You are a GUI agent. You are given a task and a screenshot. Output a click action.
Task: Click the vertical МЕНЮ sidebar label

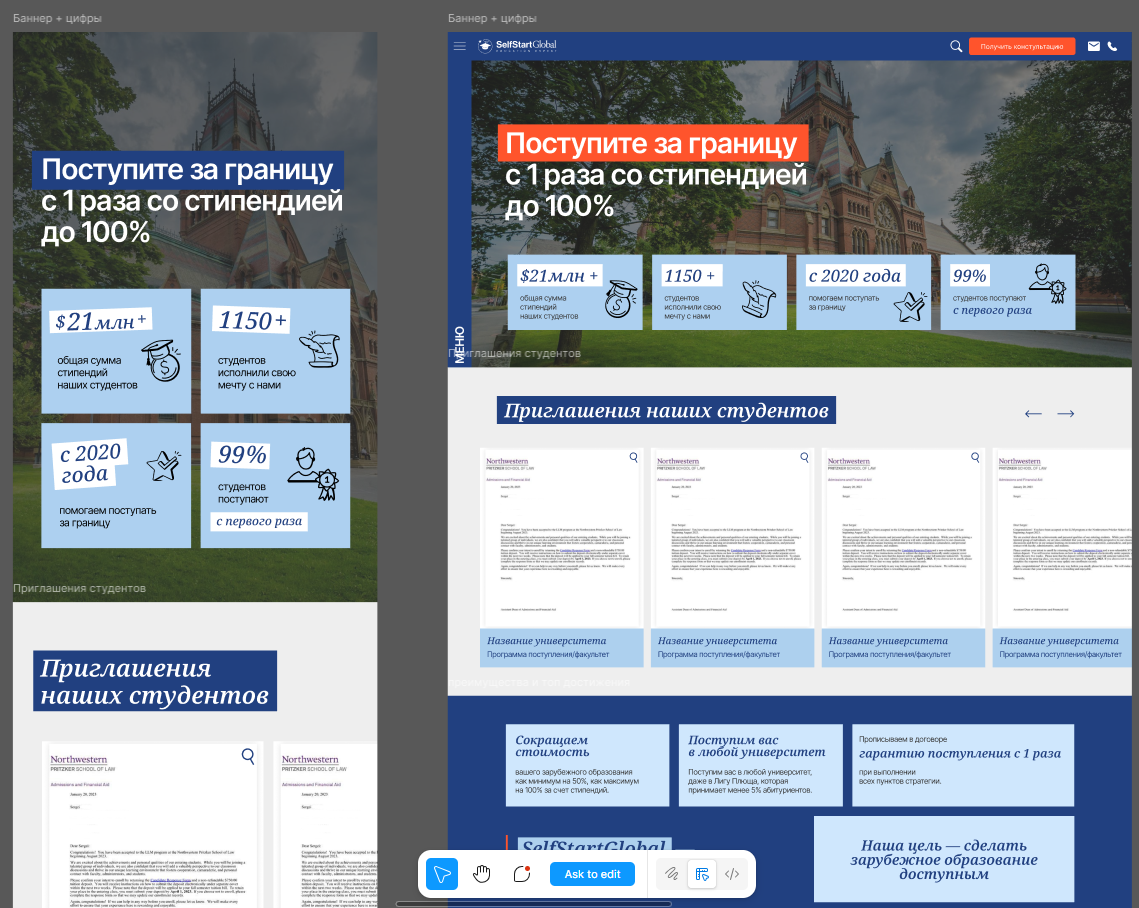coord(459,344)
